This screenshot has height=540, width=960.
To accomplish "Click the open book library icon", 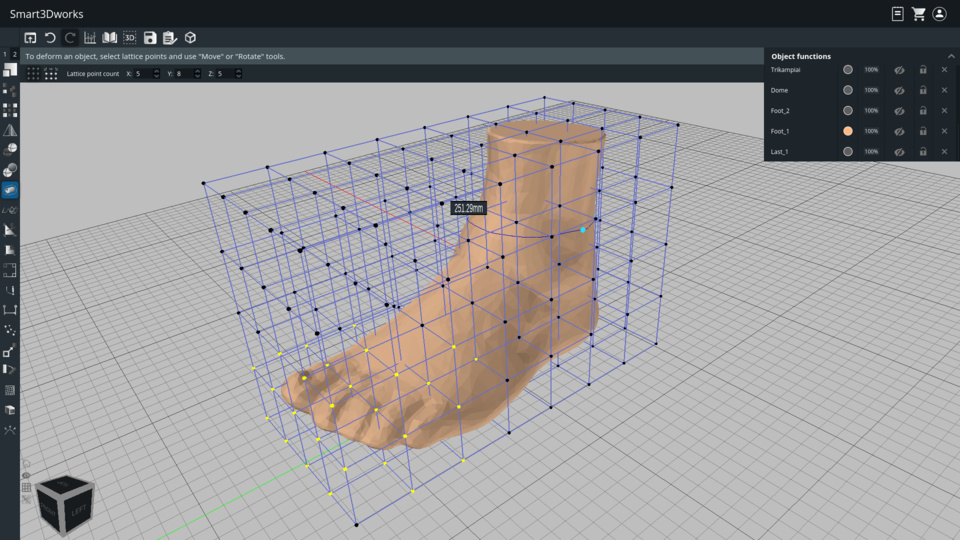I will (110, 38).
